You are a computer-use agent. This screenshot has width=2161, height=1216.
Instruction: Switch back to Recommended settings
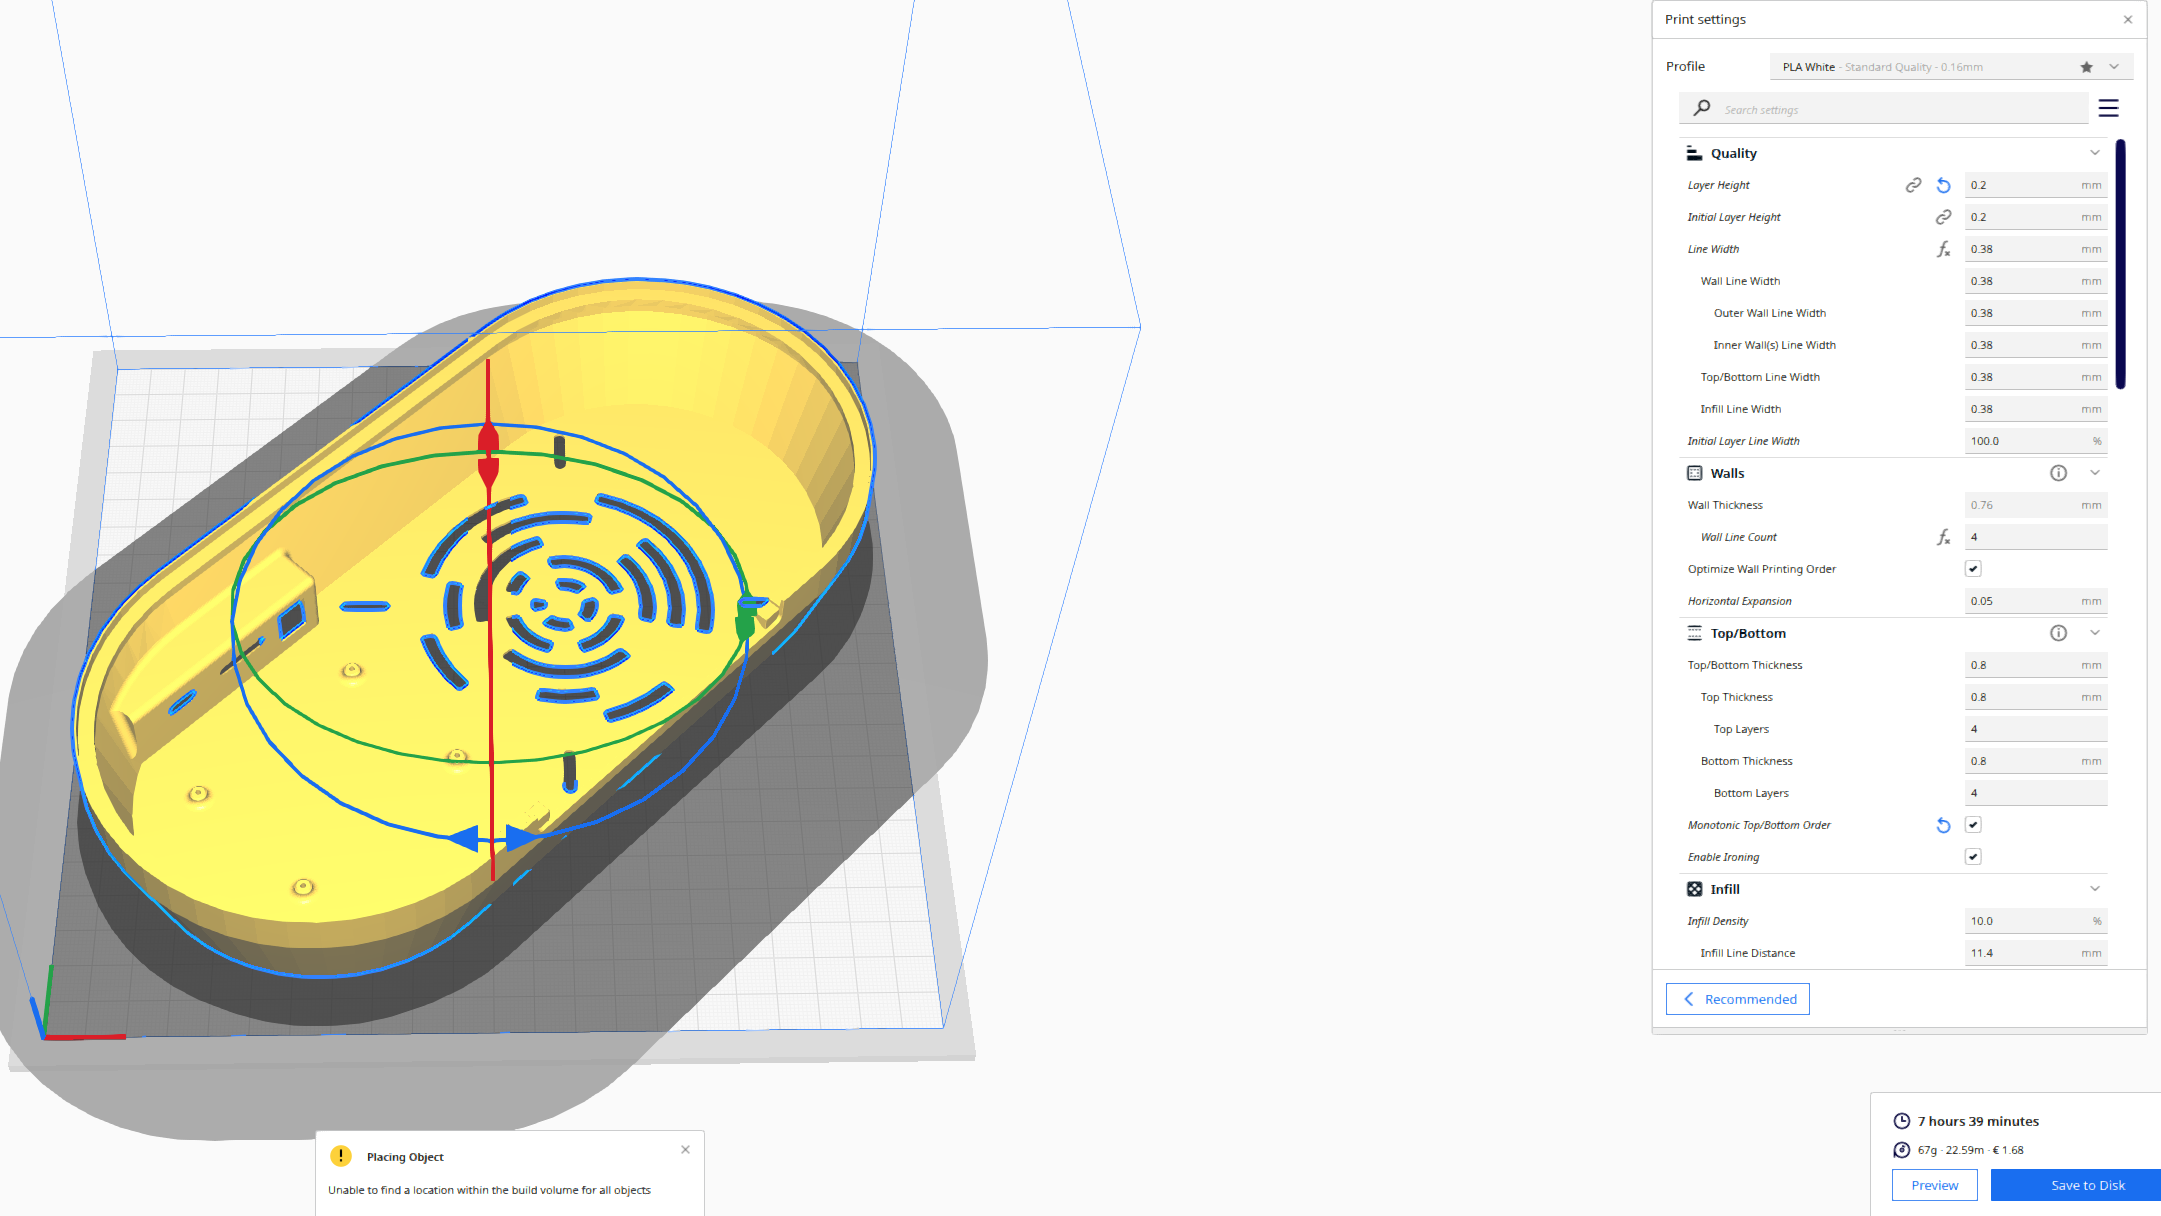(1737, 998)
